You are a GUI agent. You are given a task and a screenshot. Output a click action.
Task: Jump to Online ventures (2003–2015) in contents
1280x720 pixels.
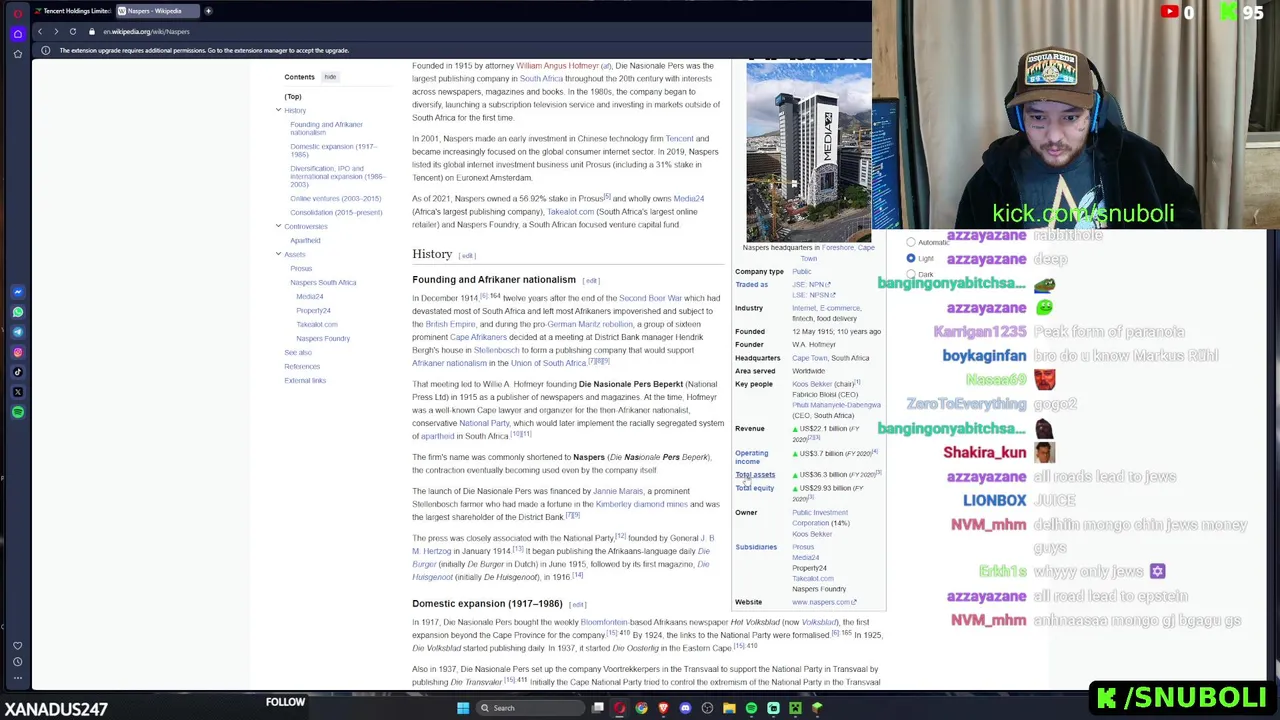[335, 198]
